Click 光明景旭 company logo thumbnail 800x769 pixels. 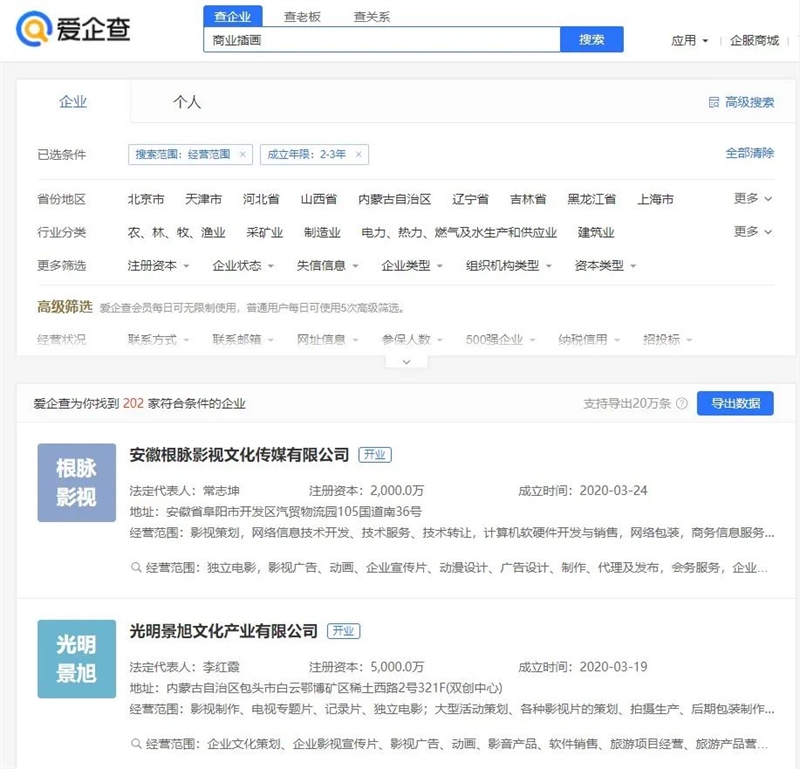point(77,659)
